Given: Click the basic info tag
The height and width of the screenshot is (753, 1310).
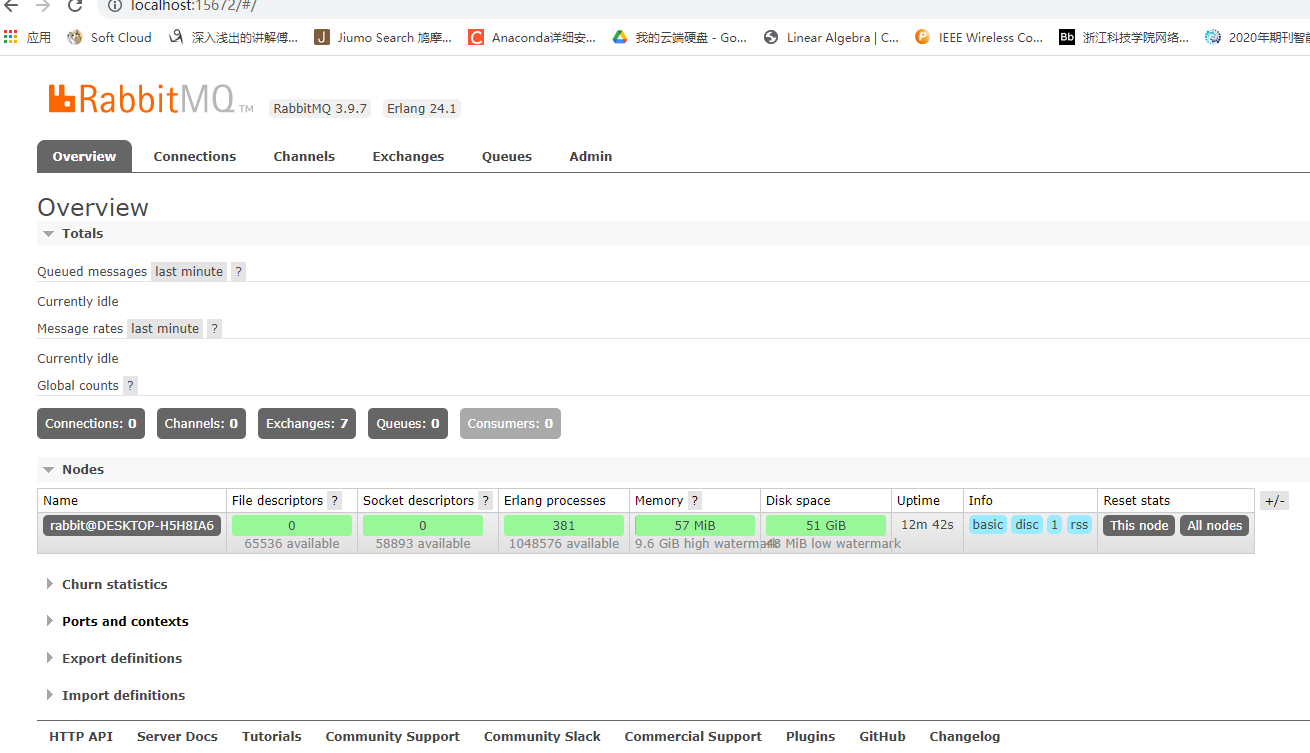Looking at the screenshot, I should click(x=988, y=525).
